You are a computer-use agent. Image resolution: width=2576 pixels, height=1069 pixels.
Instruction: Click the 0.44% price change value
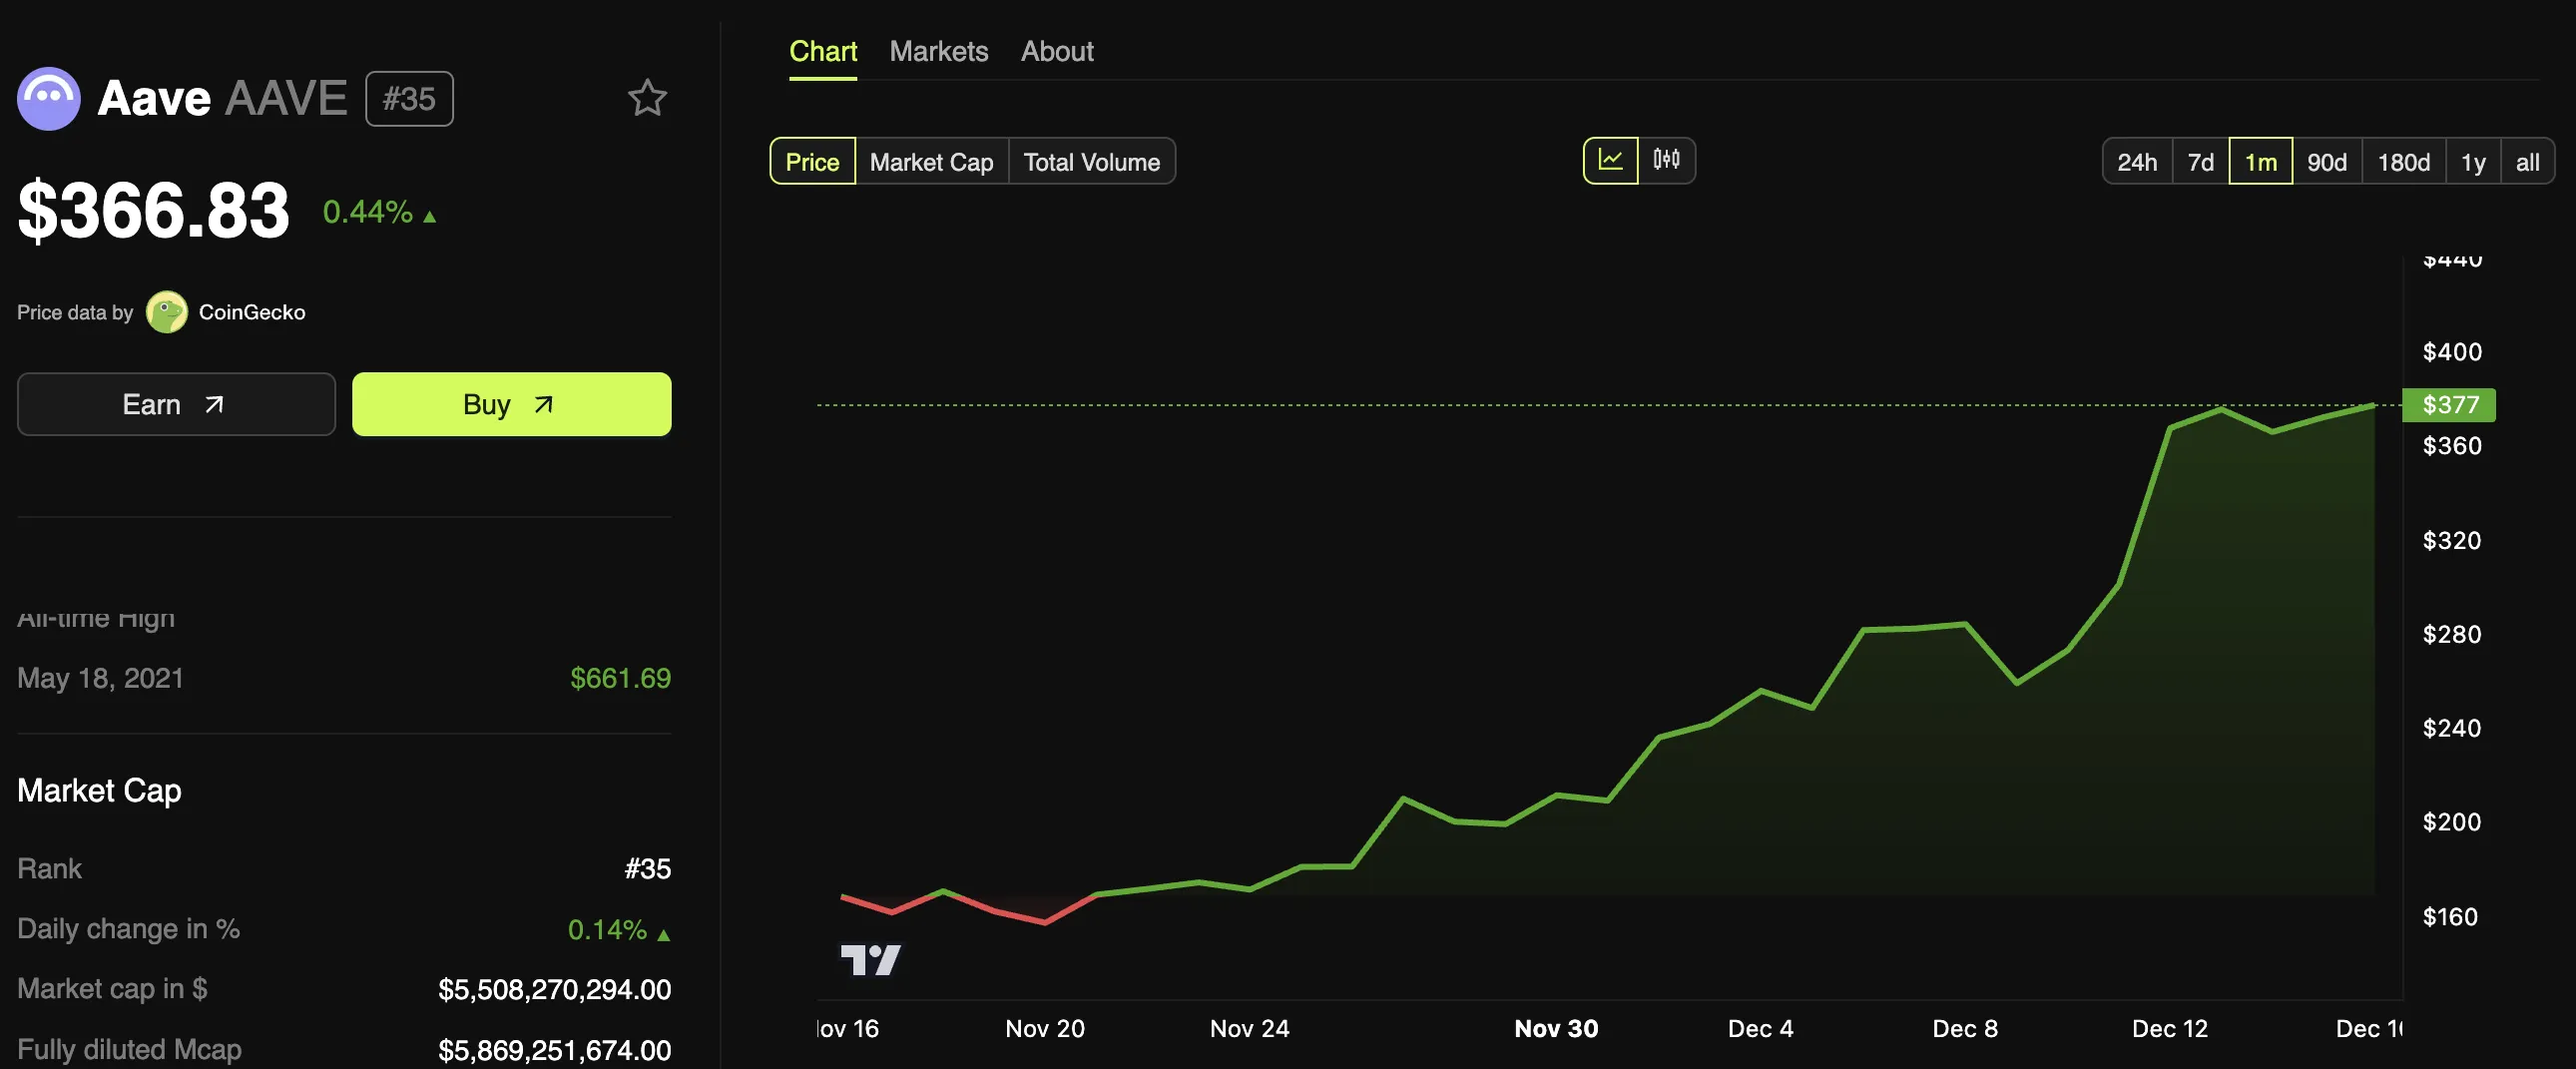pyautogui.click(x=367, y=212)
